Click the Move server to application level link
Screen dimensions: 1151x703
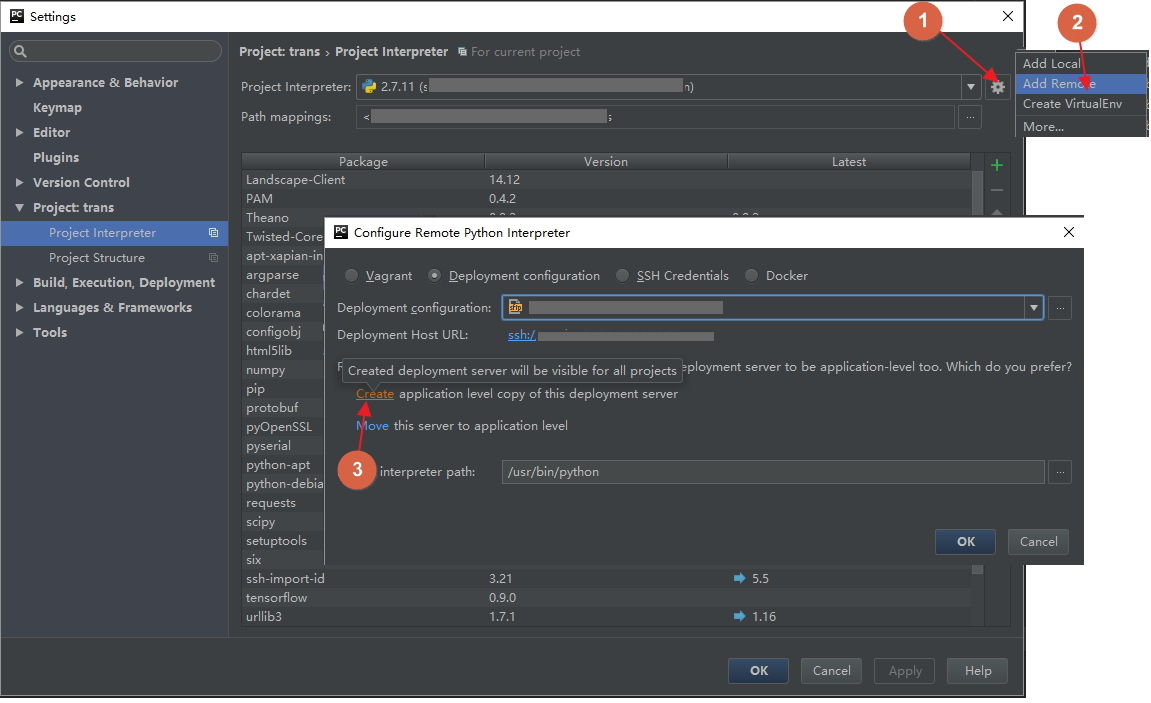point(372,426)
